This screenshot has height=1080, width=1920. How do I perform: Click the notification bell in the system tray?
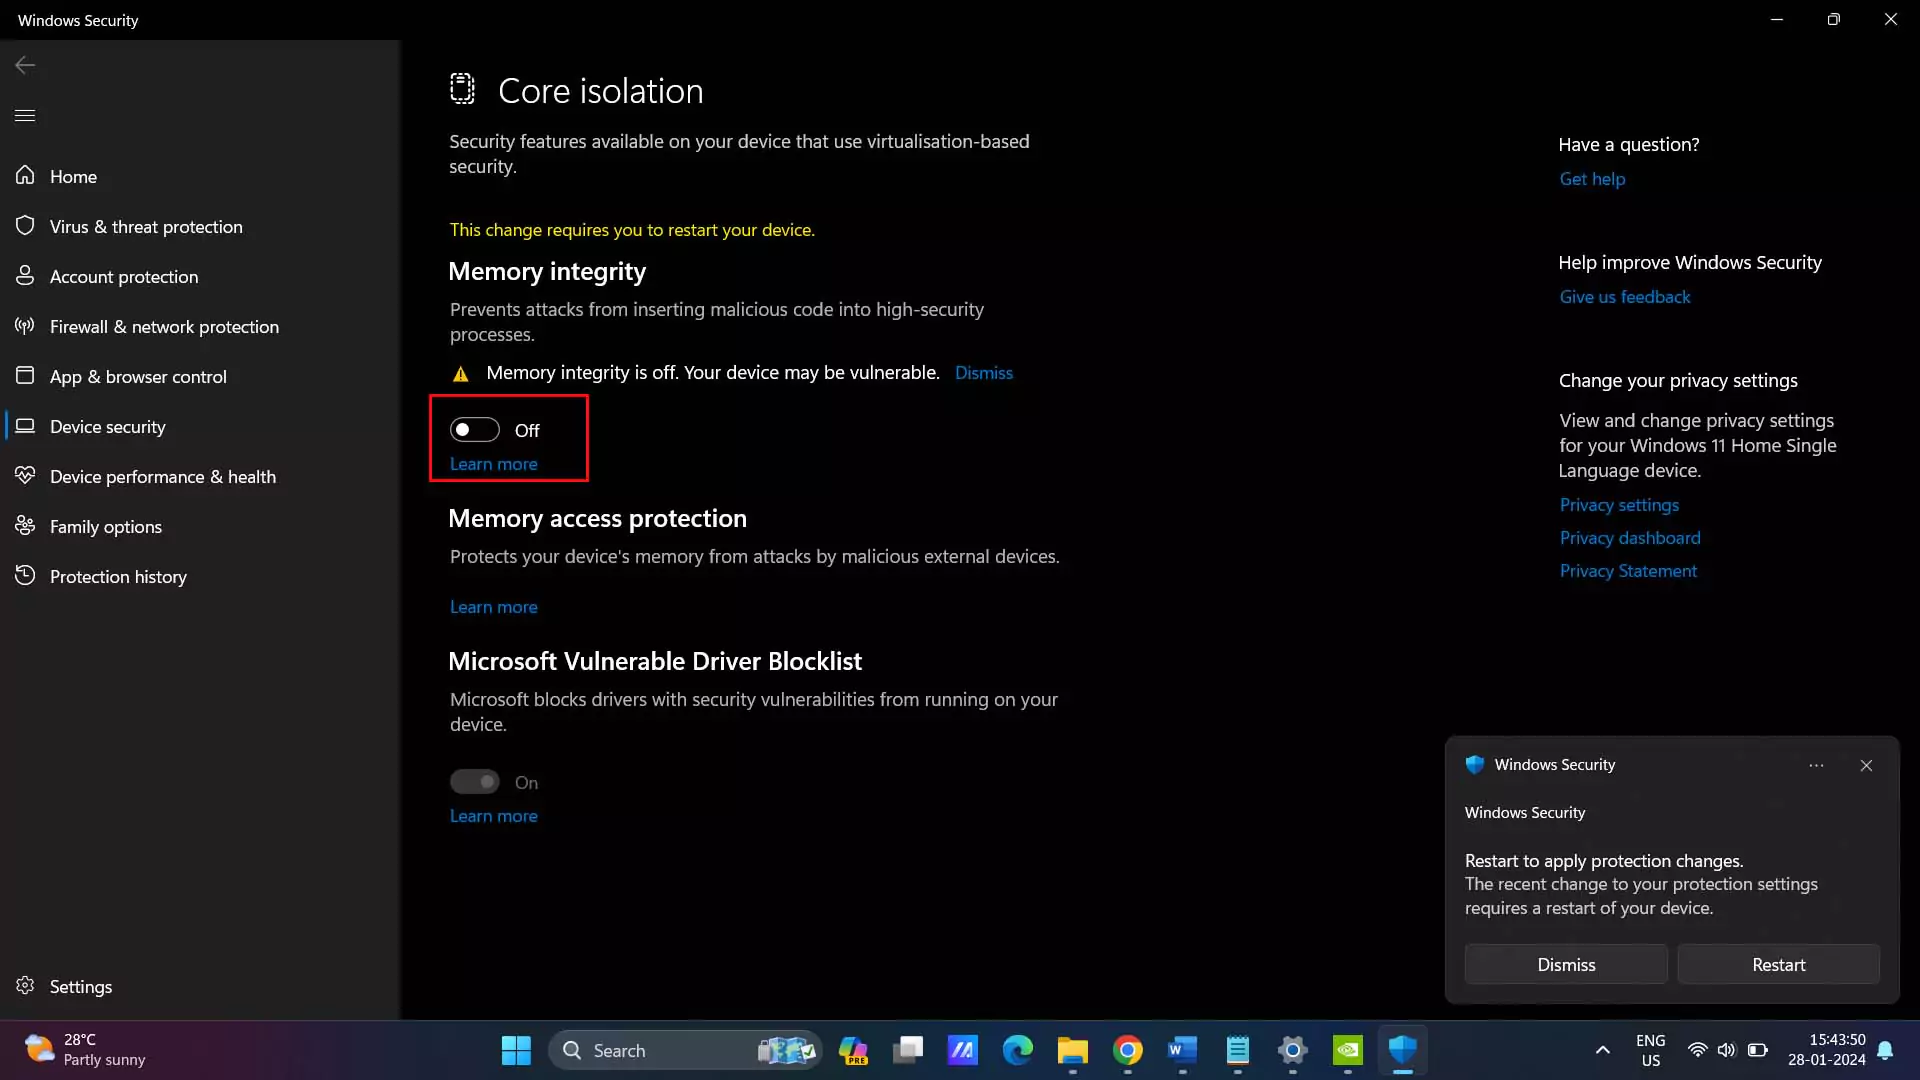pos(1885,1050)
